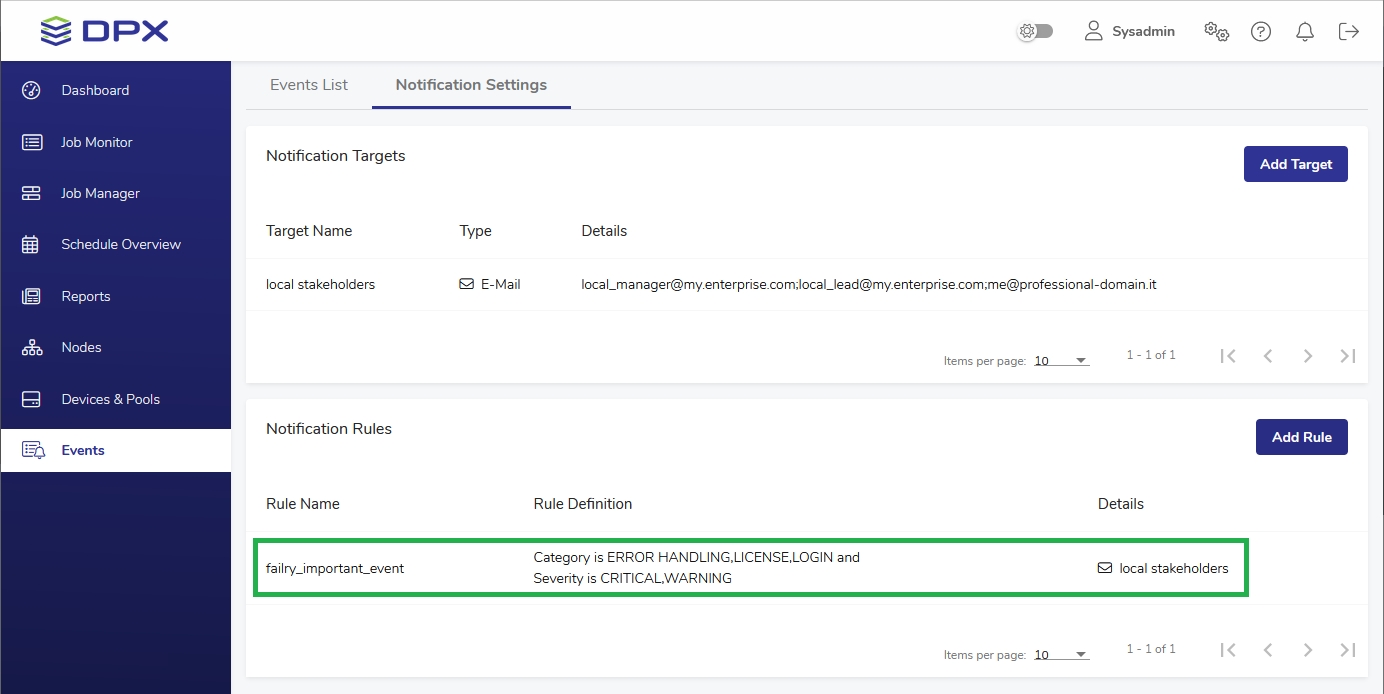Open the settings gears icon
Image resolution: width=1384 pixels, height=694 pixels.
1216,31
